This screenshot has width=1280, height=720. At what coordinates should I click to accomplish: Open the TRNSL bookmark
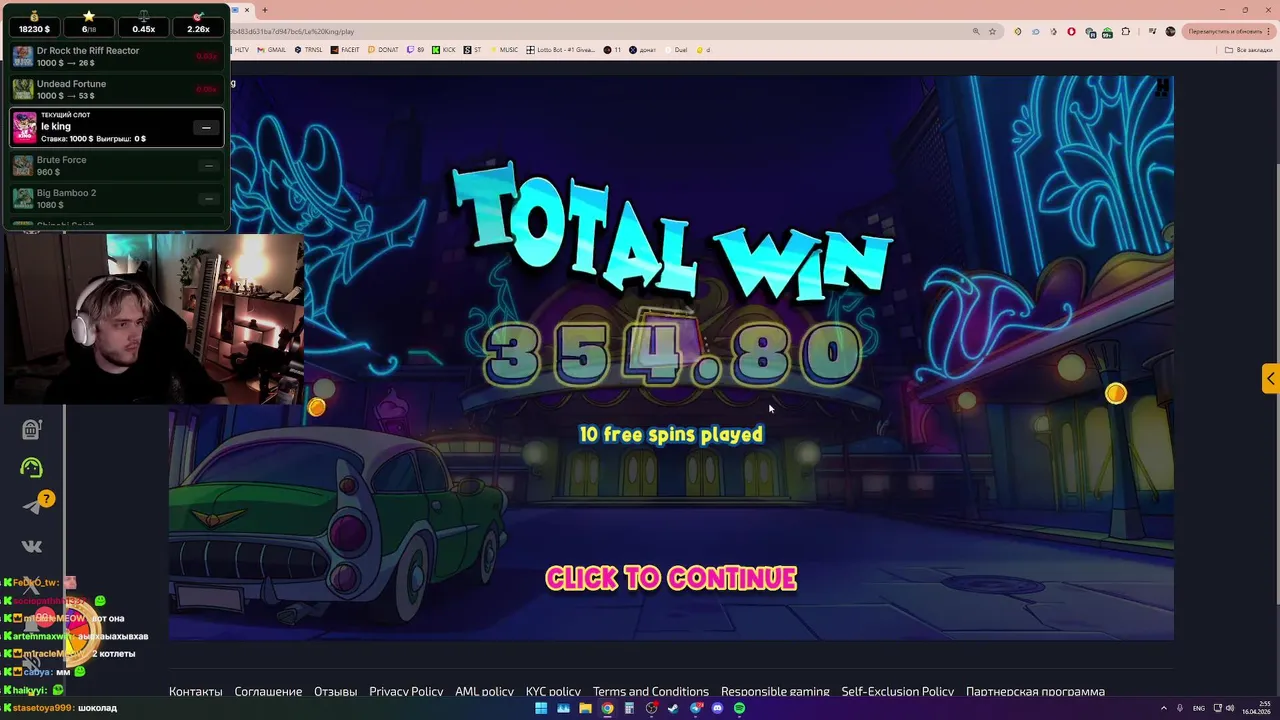coord(309,49)
